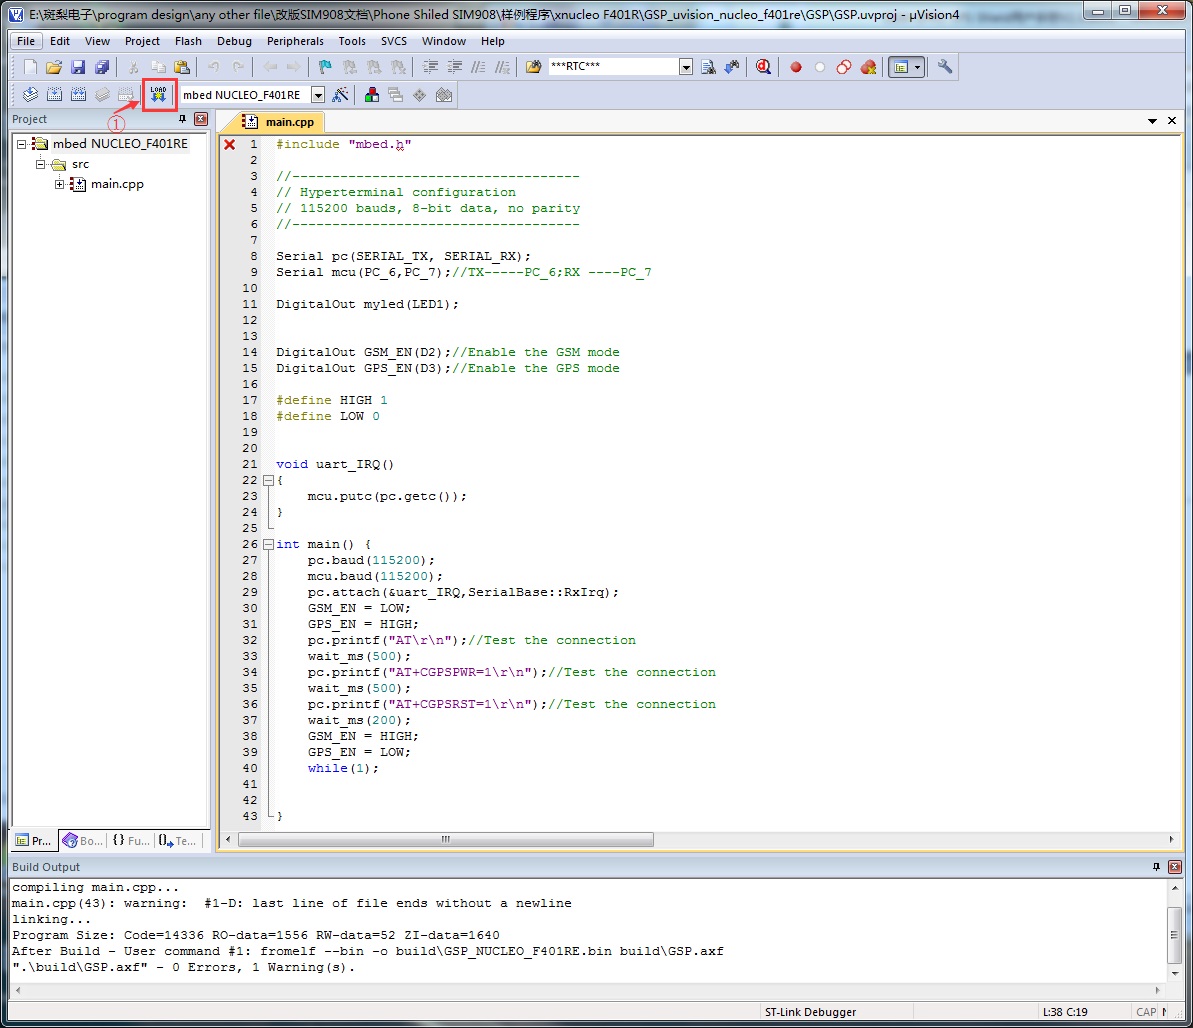Open the Target Options magic wand icon
Image resolution: width=1193 pixels, height=1028 pixels.
(340, 94)
